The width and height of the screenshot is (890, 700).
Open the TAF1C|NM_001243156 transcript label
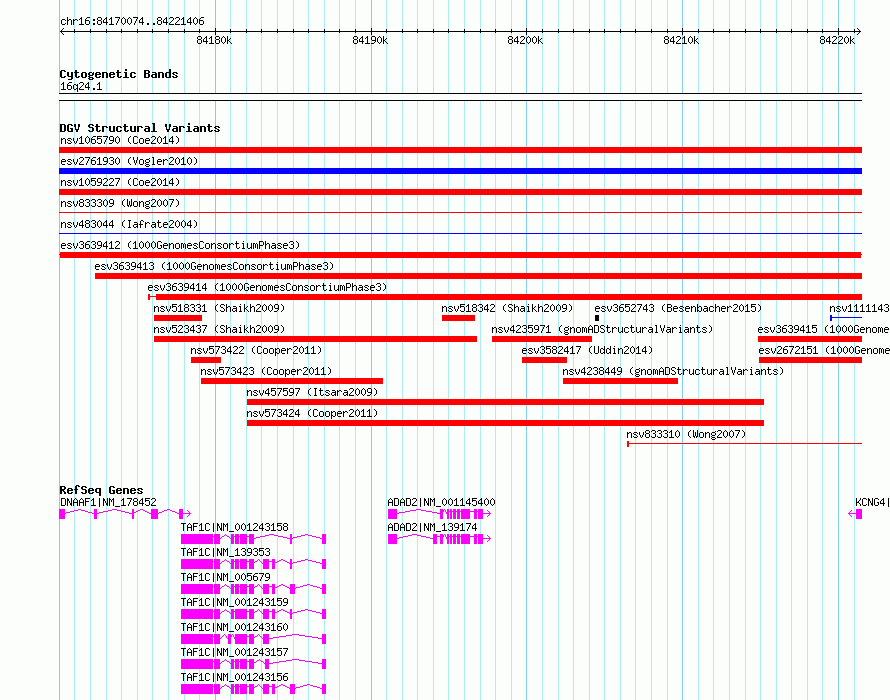234,677
